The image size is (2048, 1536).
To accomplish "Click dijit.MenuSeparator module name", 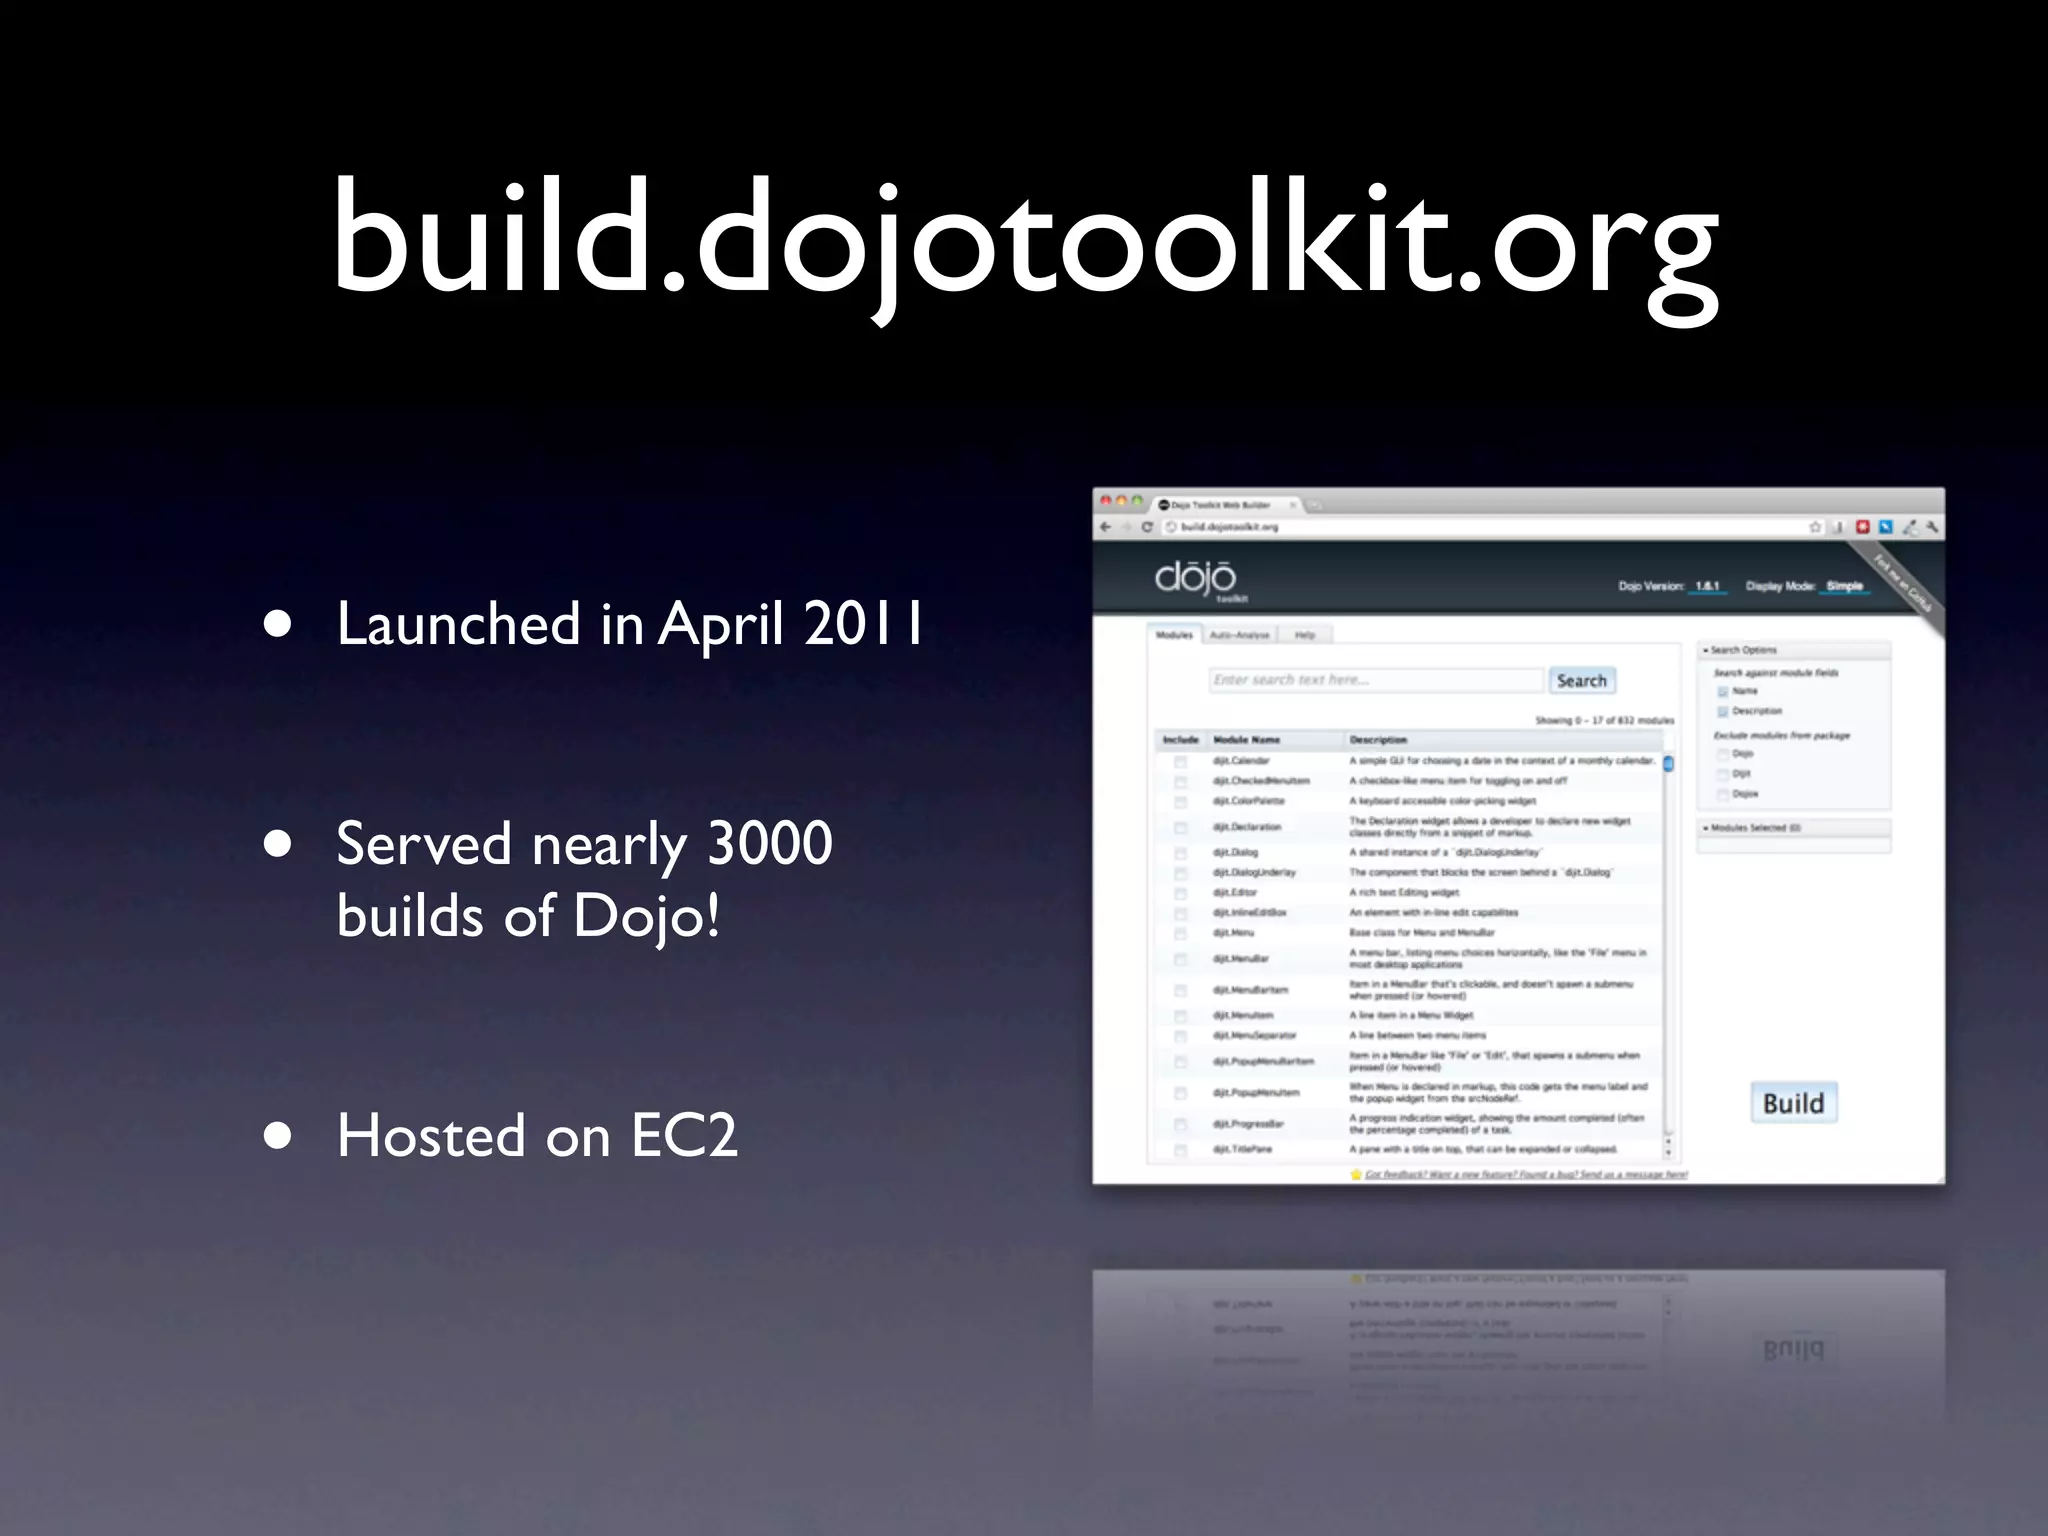I will [x=1254, y=1036].
